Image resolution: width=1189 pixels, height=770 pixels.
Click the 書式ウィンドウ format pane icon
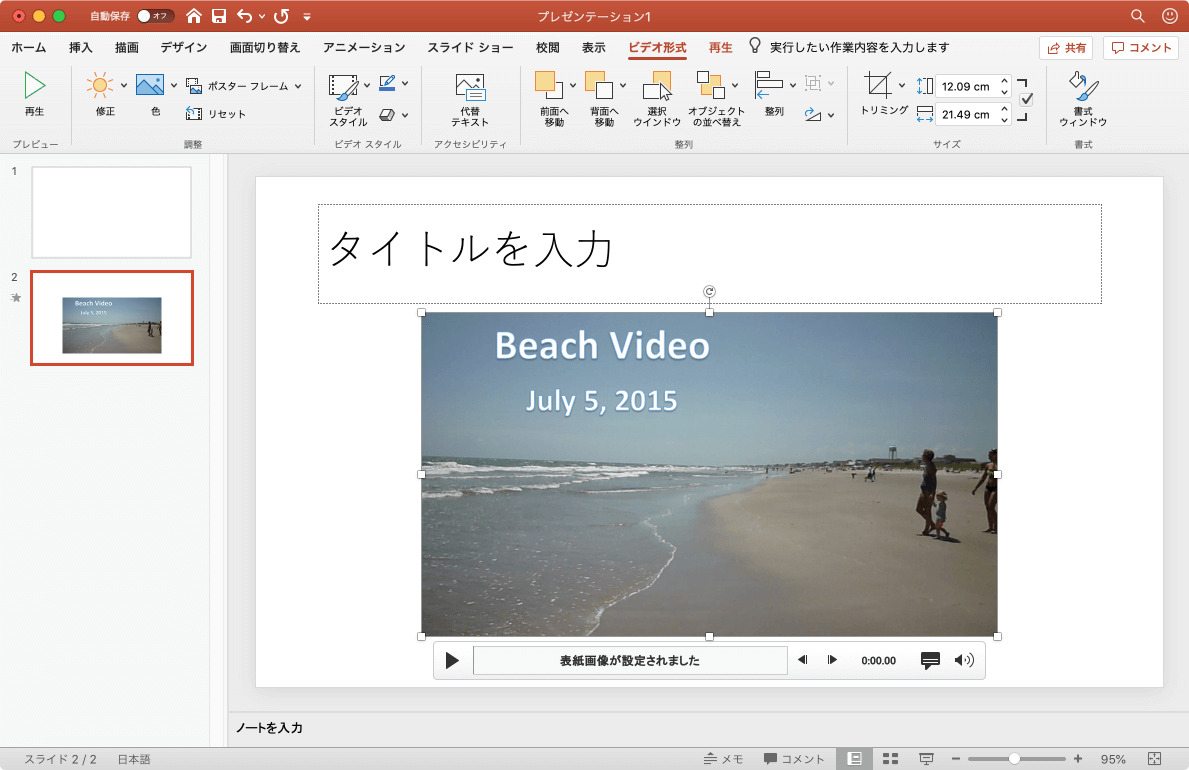(x=1083, y=86)
